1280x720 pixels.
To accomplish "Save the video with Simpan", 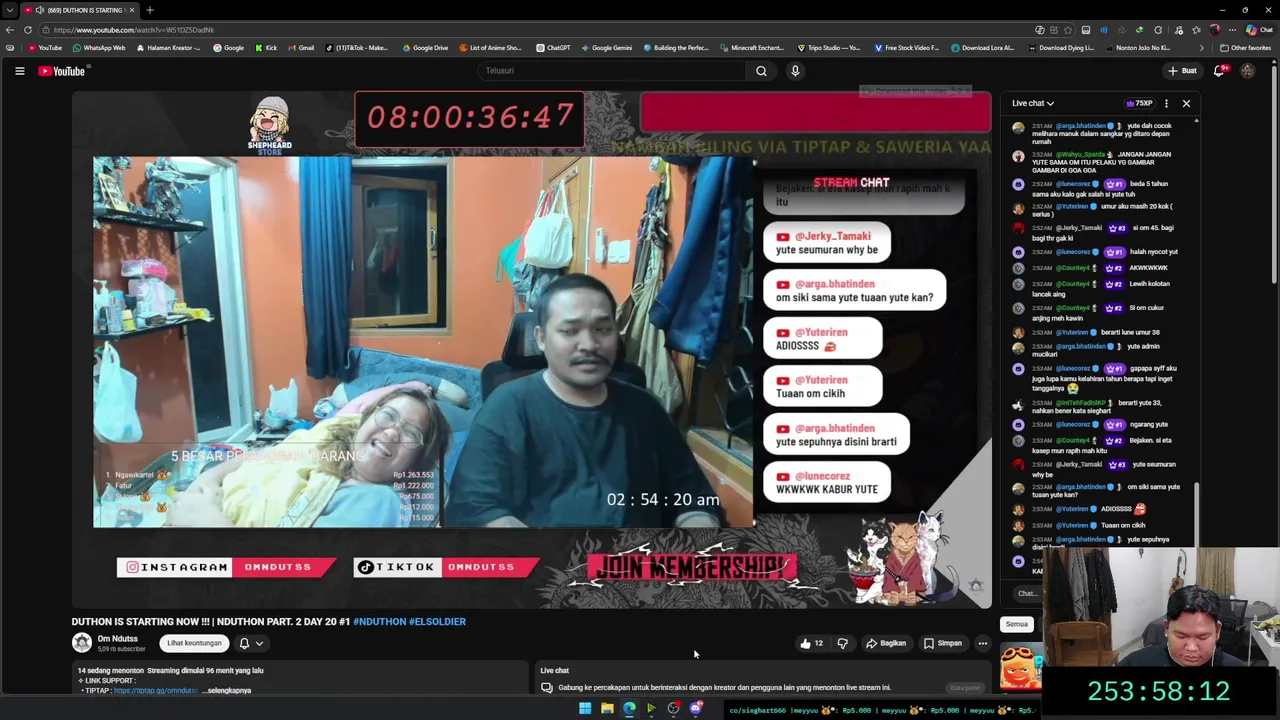I will click(943, 643).
